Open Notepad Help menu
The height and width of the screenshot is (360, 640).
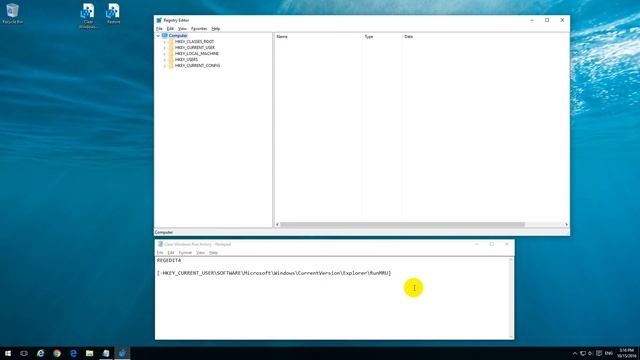pyautogui.click(x=213, y=253)
